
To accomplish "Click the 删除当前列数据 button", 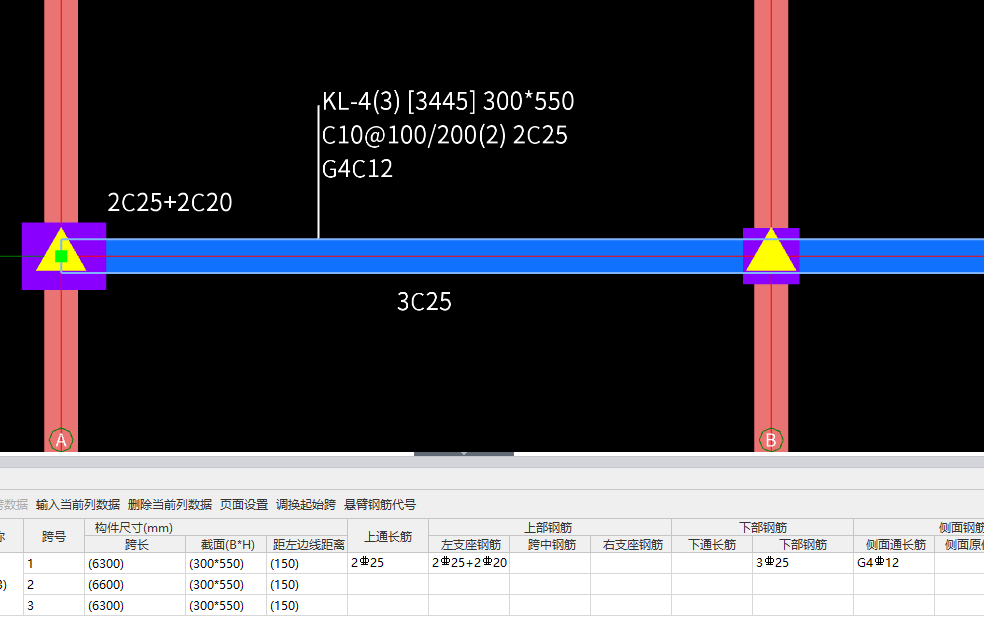I will coord(170,505).
